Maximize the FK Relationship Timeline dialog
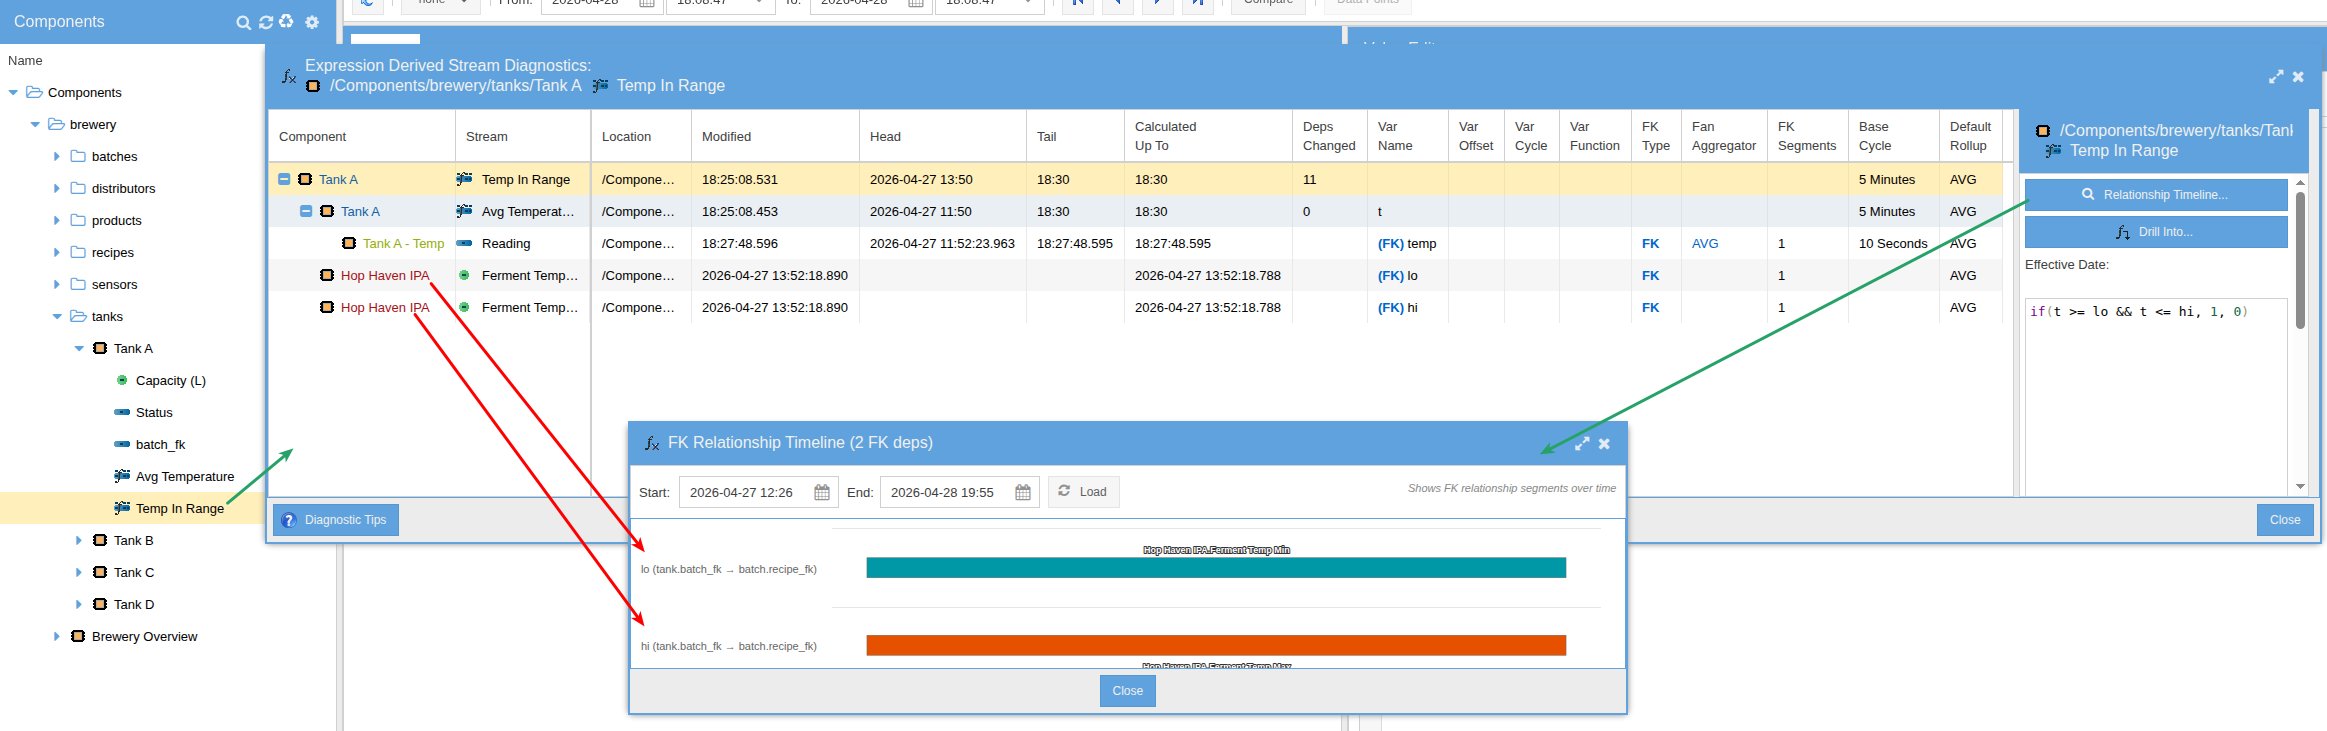Viewport: 2327px width, 731px height. (1582, 443)
